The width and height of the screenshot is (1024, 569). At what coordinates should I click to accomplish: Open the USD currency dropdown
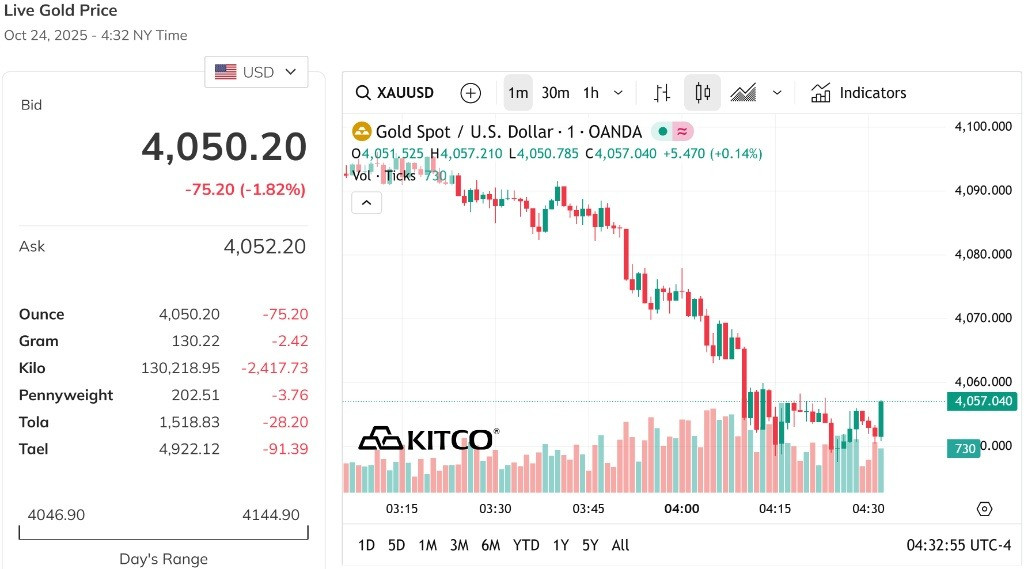(x=256, y=72)
